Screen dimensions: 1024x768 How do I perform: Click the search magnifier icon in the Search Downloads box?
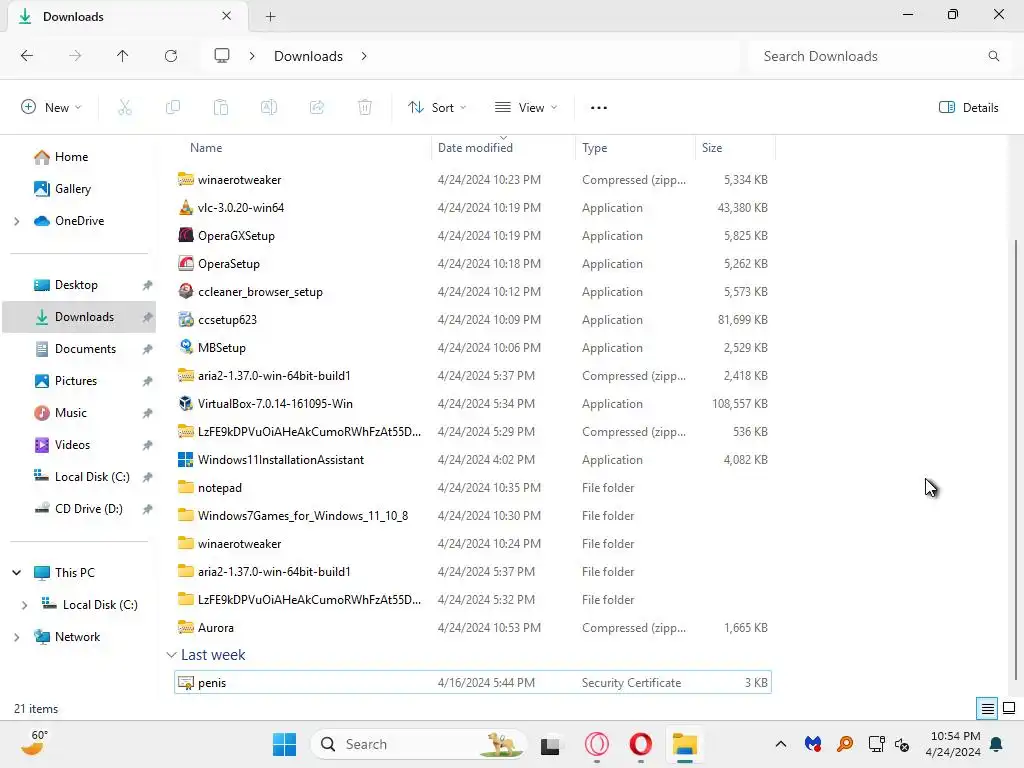click(x=993, y=56)
